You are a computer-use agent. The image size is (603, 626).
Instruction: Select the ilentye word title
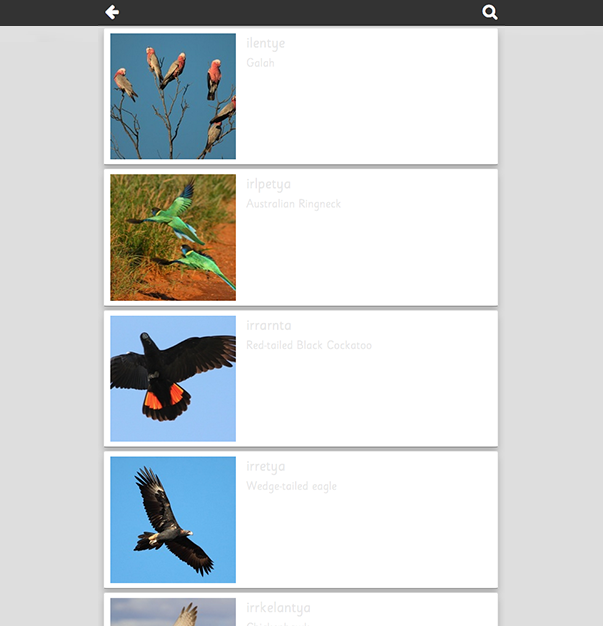coord(266,43)
